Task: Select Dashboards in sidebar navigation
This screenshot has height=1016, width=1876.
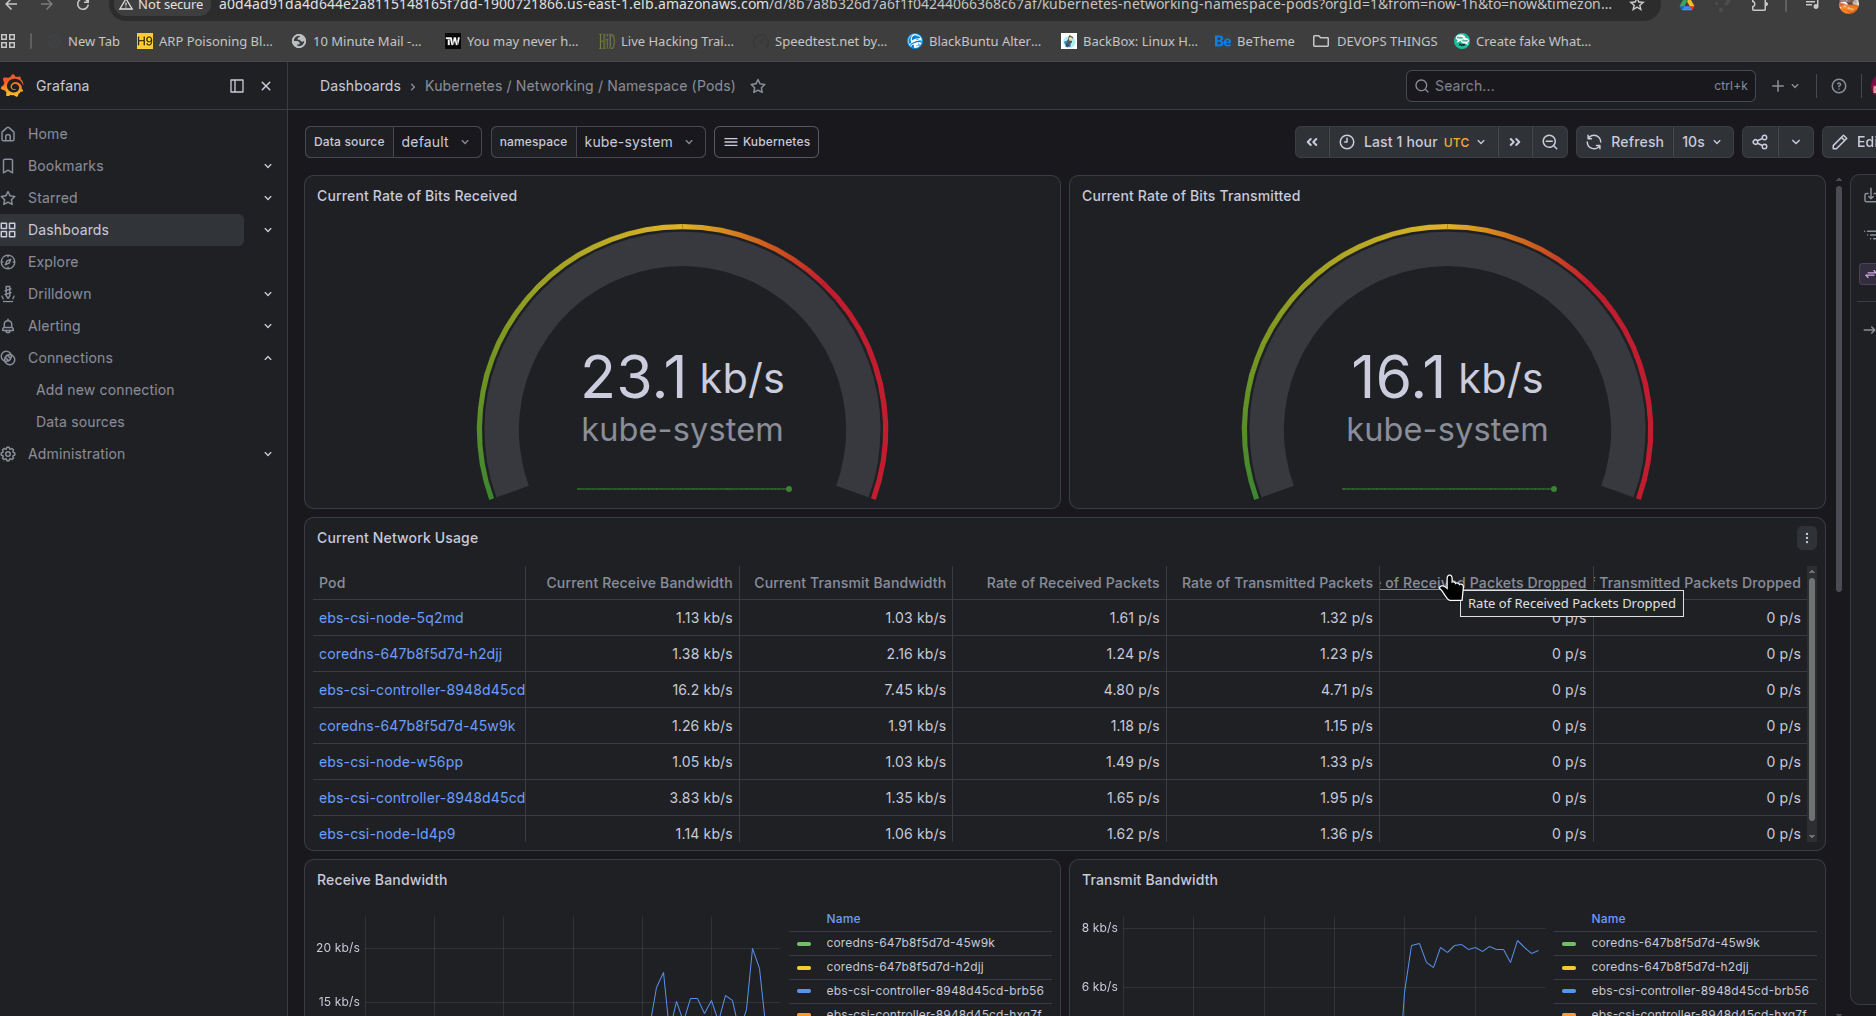Action: click(68, 230)
